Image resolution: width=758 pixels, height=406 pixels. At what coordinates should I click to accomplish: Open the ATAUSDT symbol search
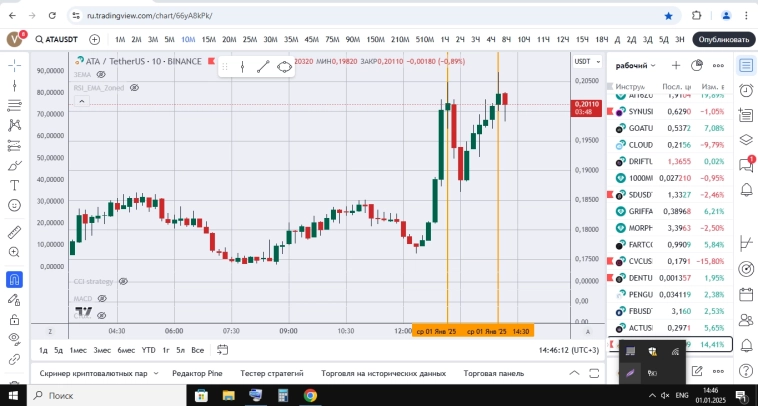click(x=57, y=39)
